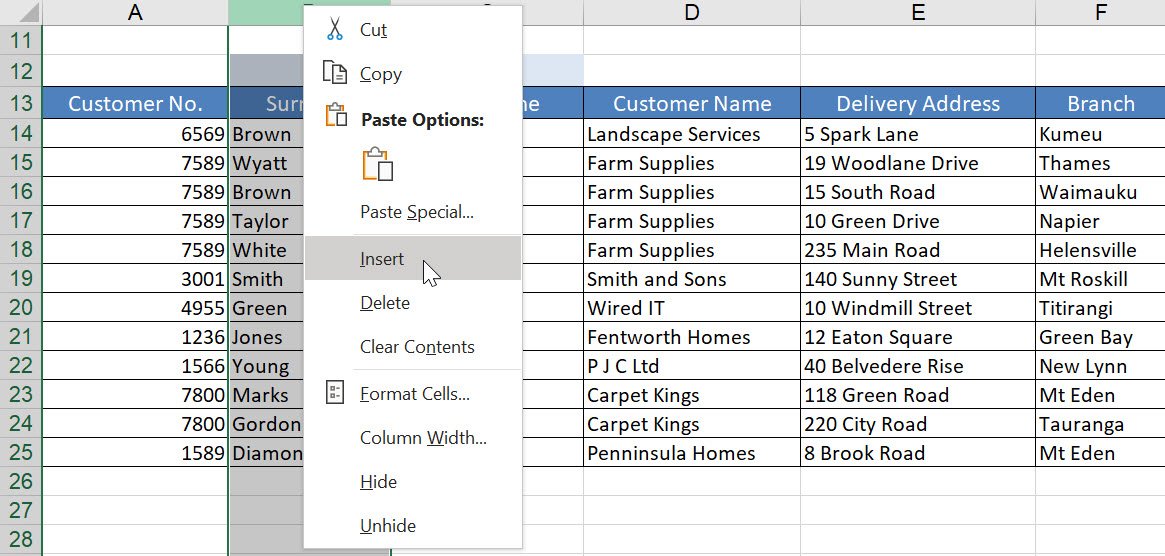Open Paste Special dialog

[x=412, y=212]
